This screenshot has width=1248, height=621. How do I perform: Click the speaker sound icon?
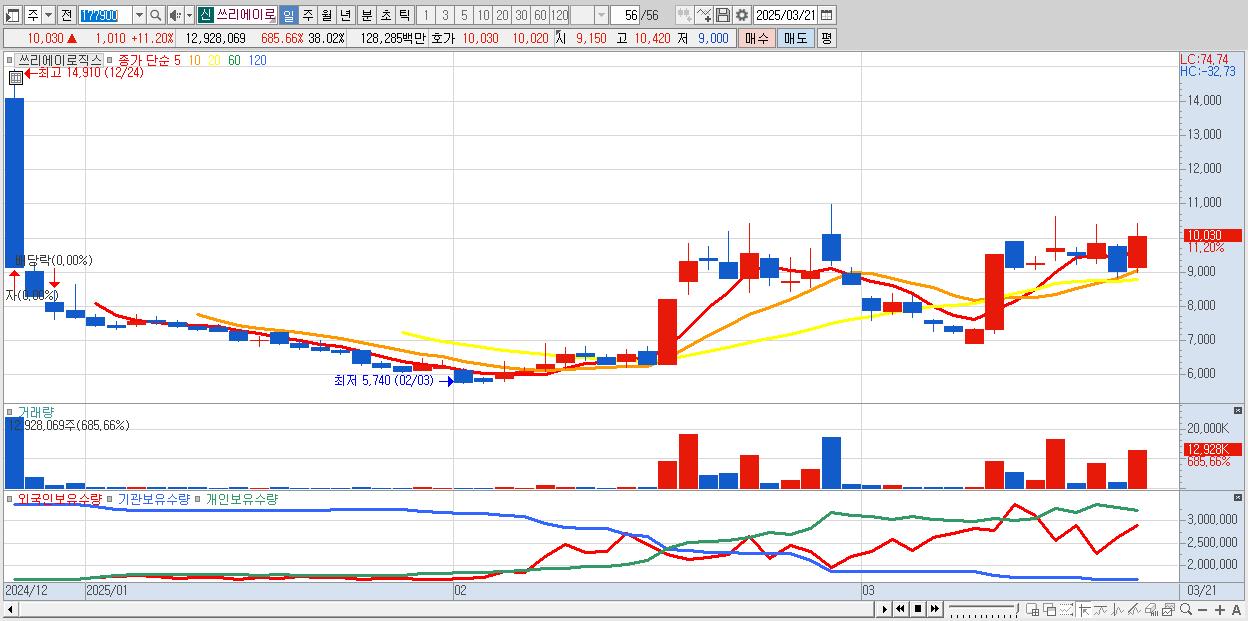point(175,15)
